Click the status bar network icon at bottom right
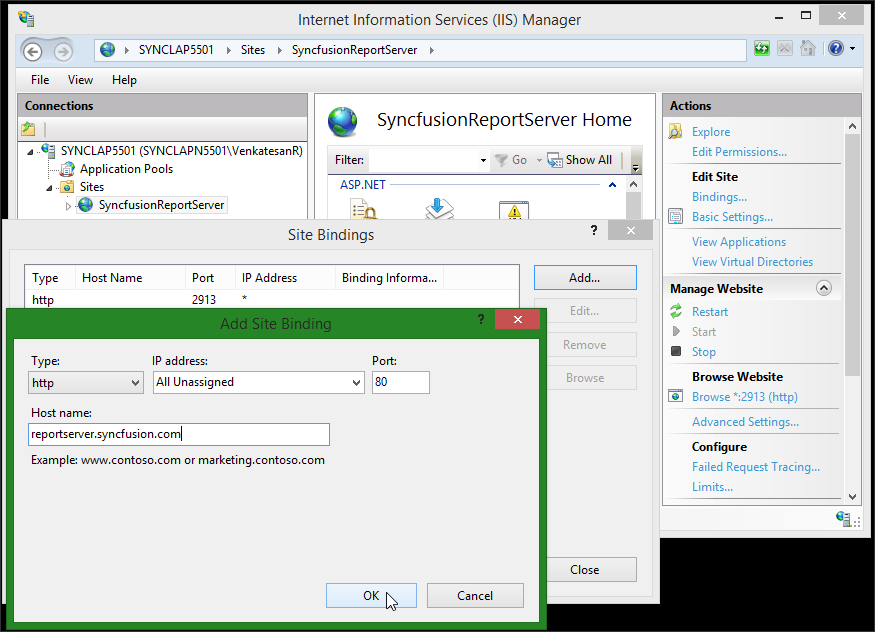The image size is (875, 632). tap(843, 519)
